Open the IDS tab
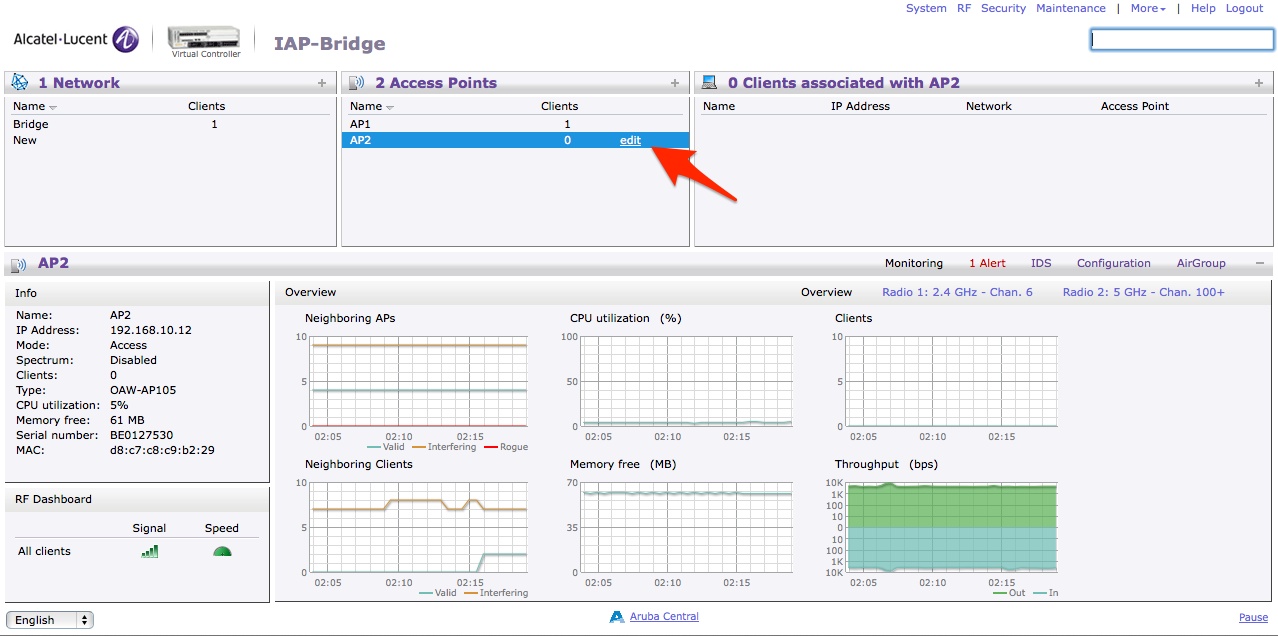The width and height of the screenshot is (1278, 636). (x=1041, y=263)
